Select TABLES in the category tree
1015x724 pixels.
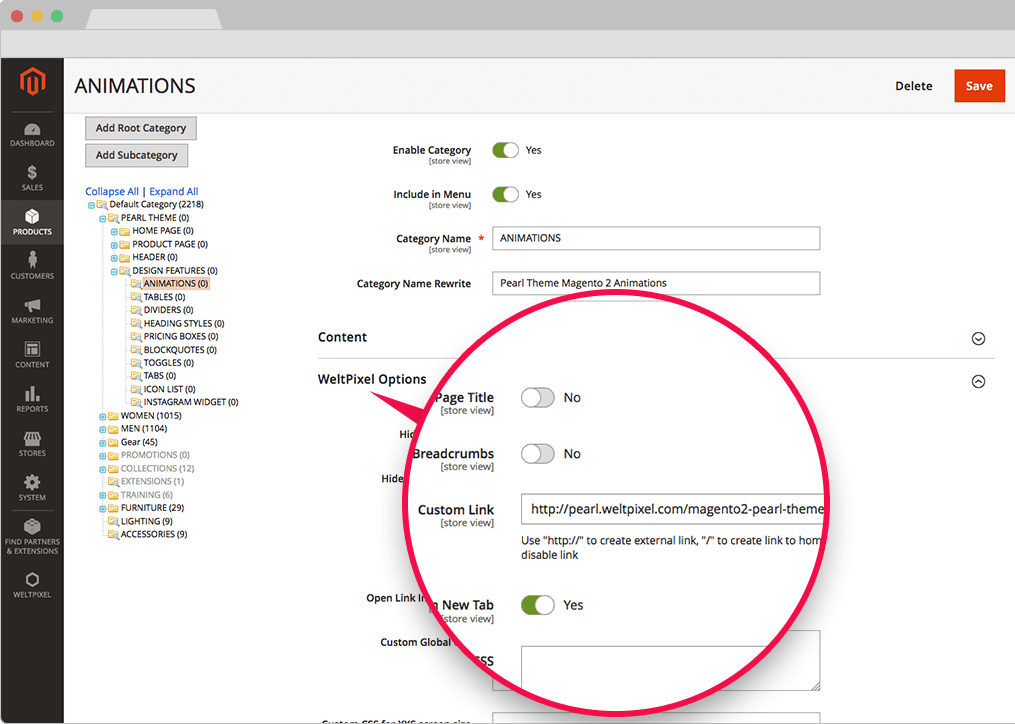[x=163, y=297]
